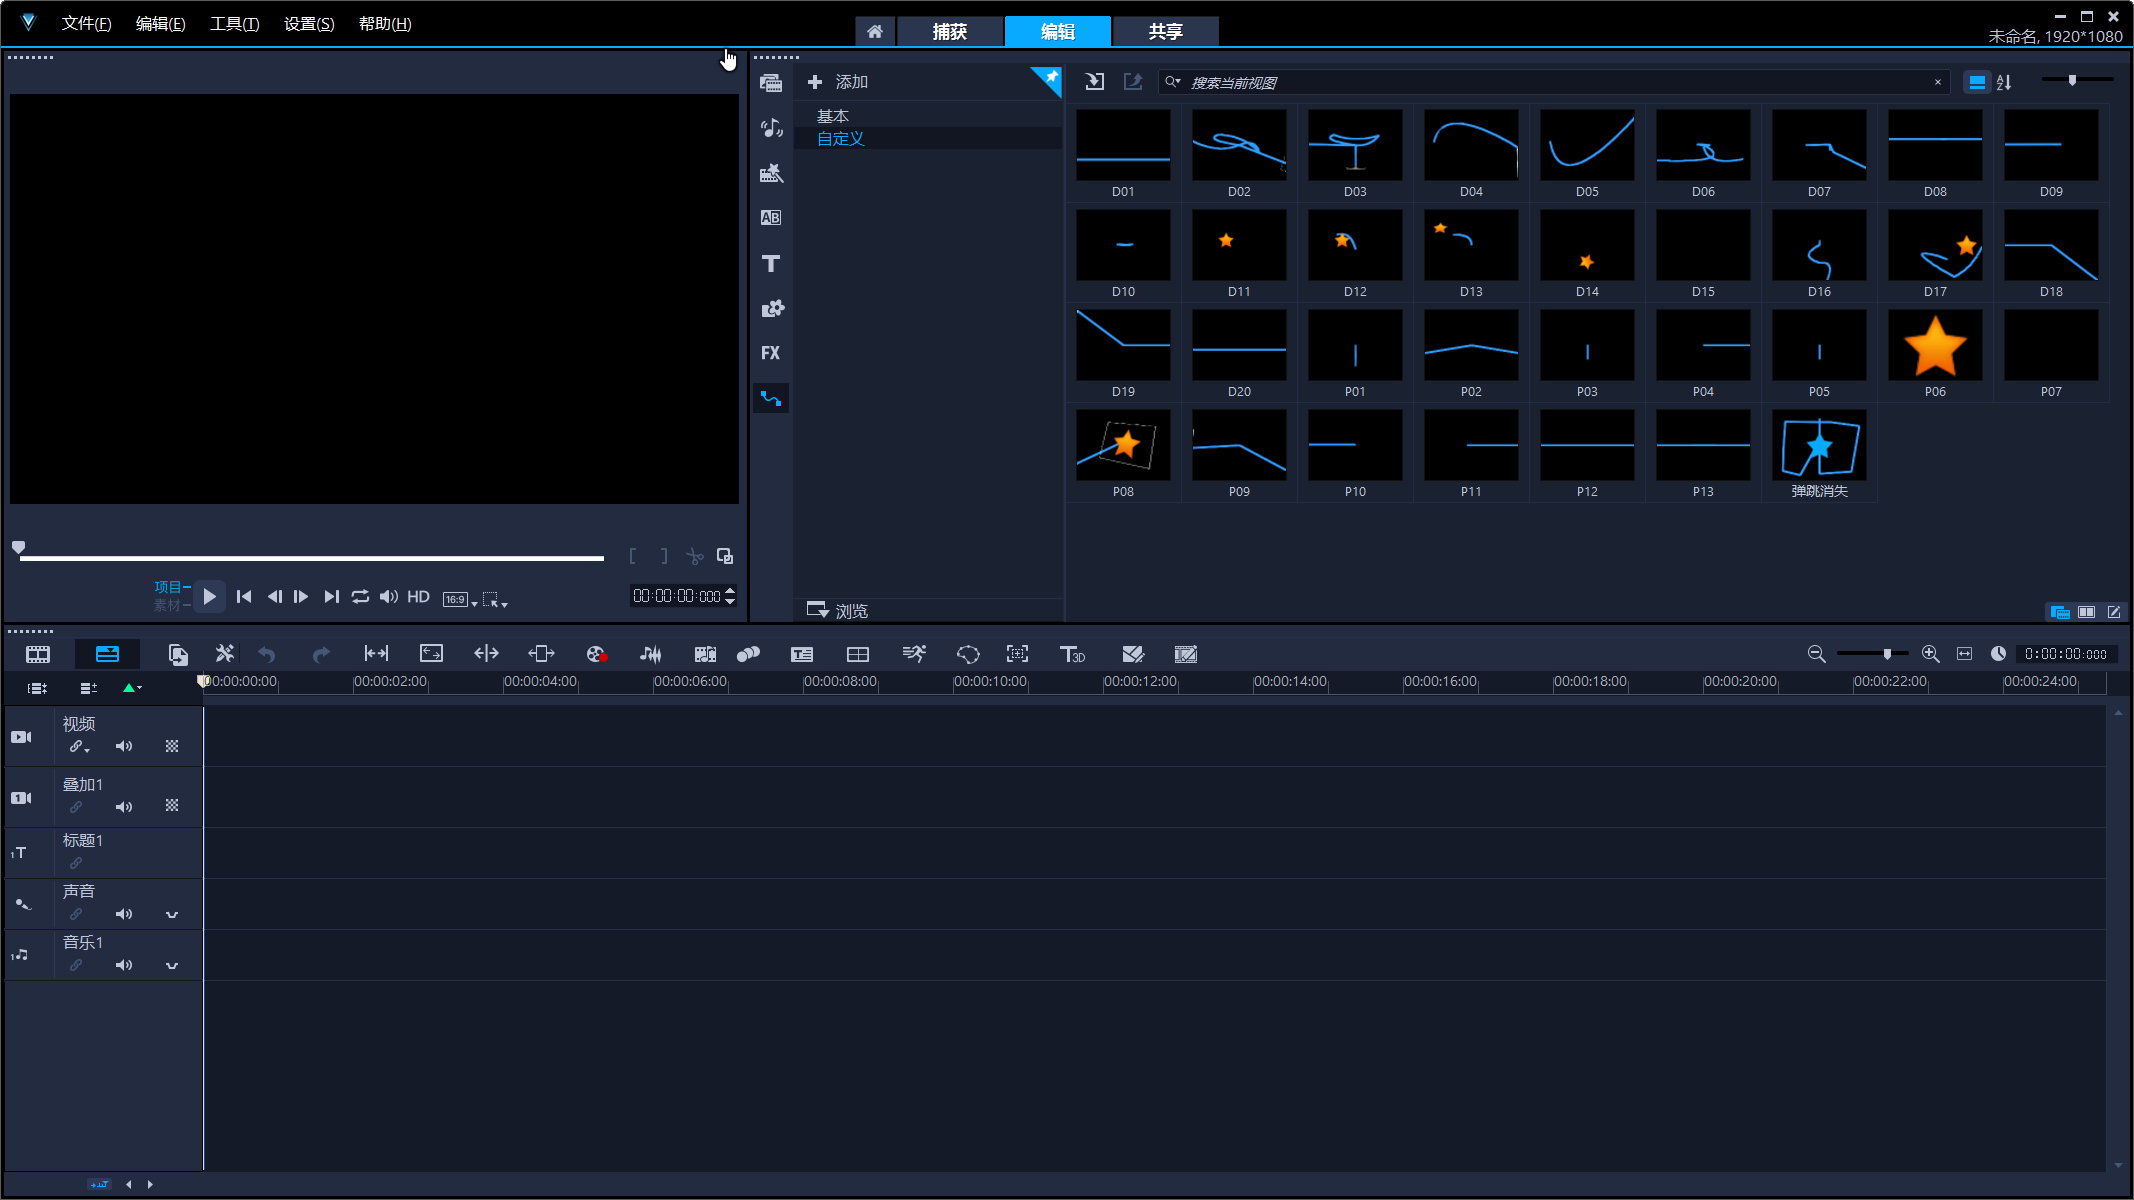Click the 浏览 button
The image size is (2134, 1200).
point(838,610)
